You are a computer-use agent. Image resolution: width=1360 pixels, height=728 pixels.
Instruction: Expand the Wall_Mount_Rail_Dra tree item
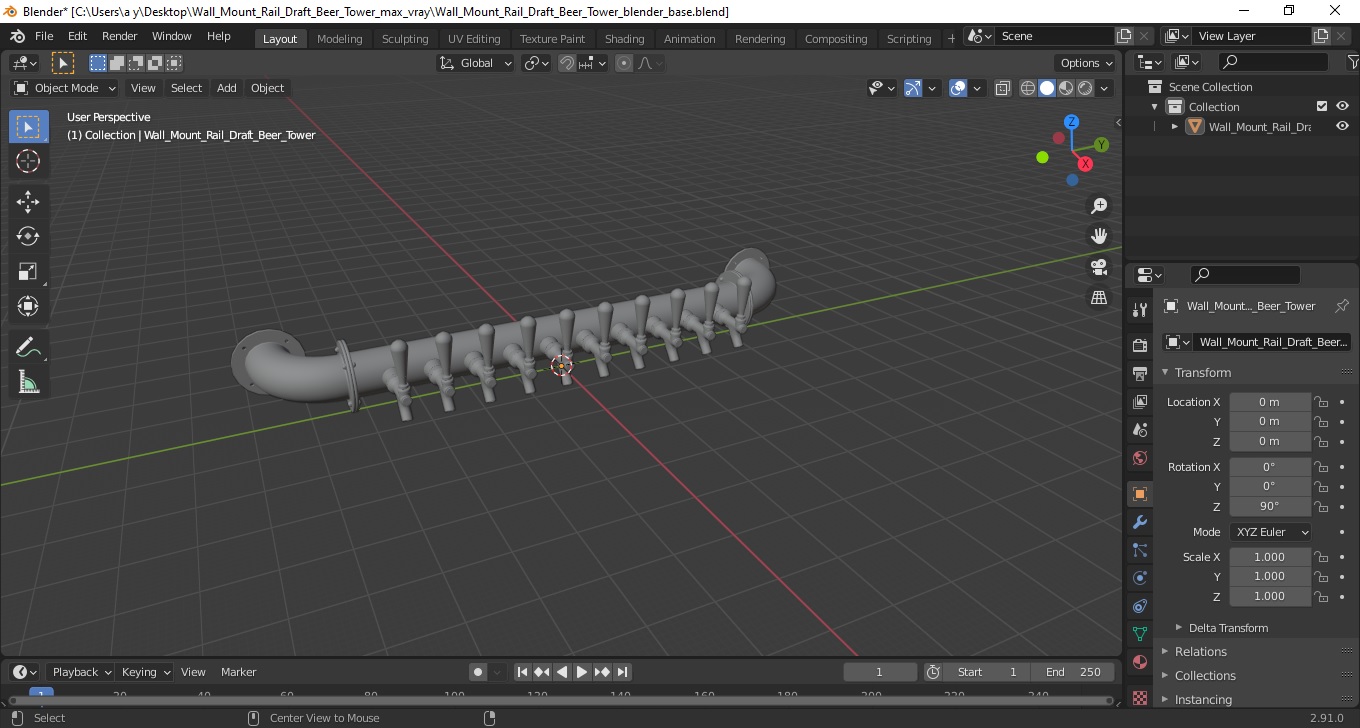[x=1175, y=127]
